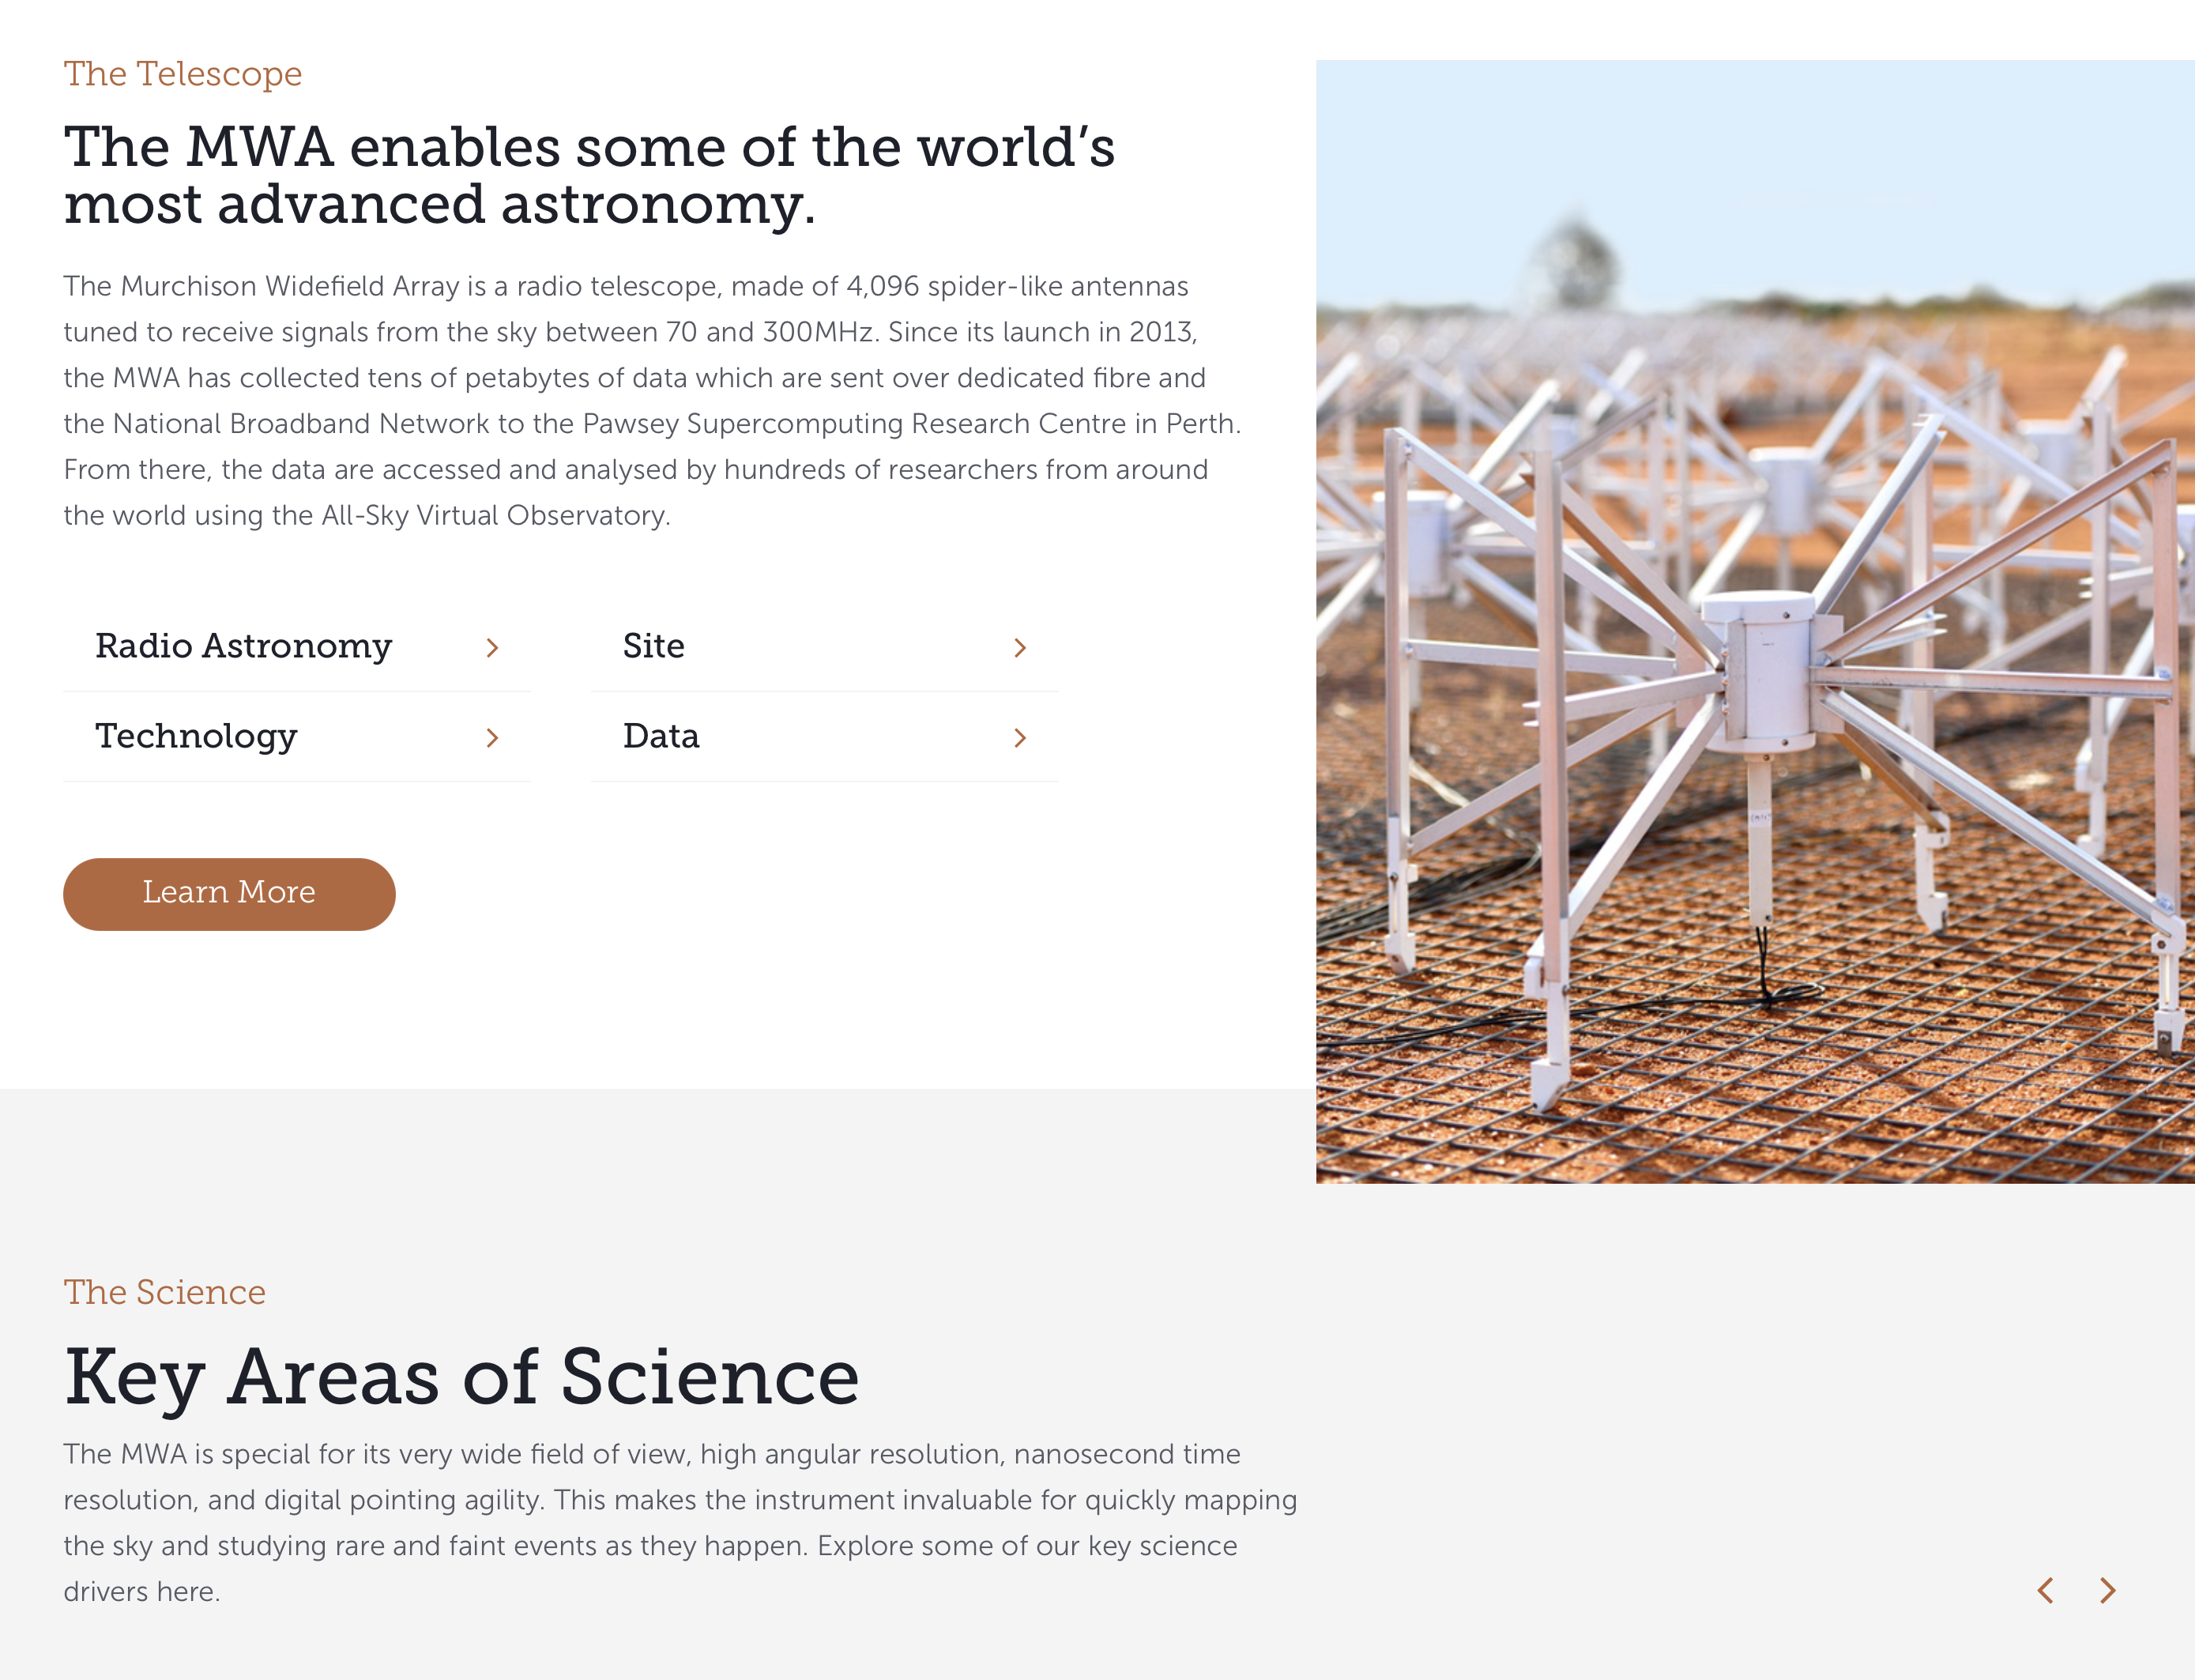
Task: Click the chevron arrow beside Technology
Action: (x=492, y=738)
